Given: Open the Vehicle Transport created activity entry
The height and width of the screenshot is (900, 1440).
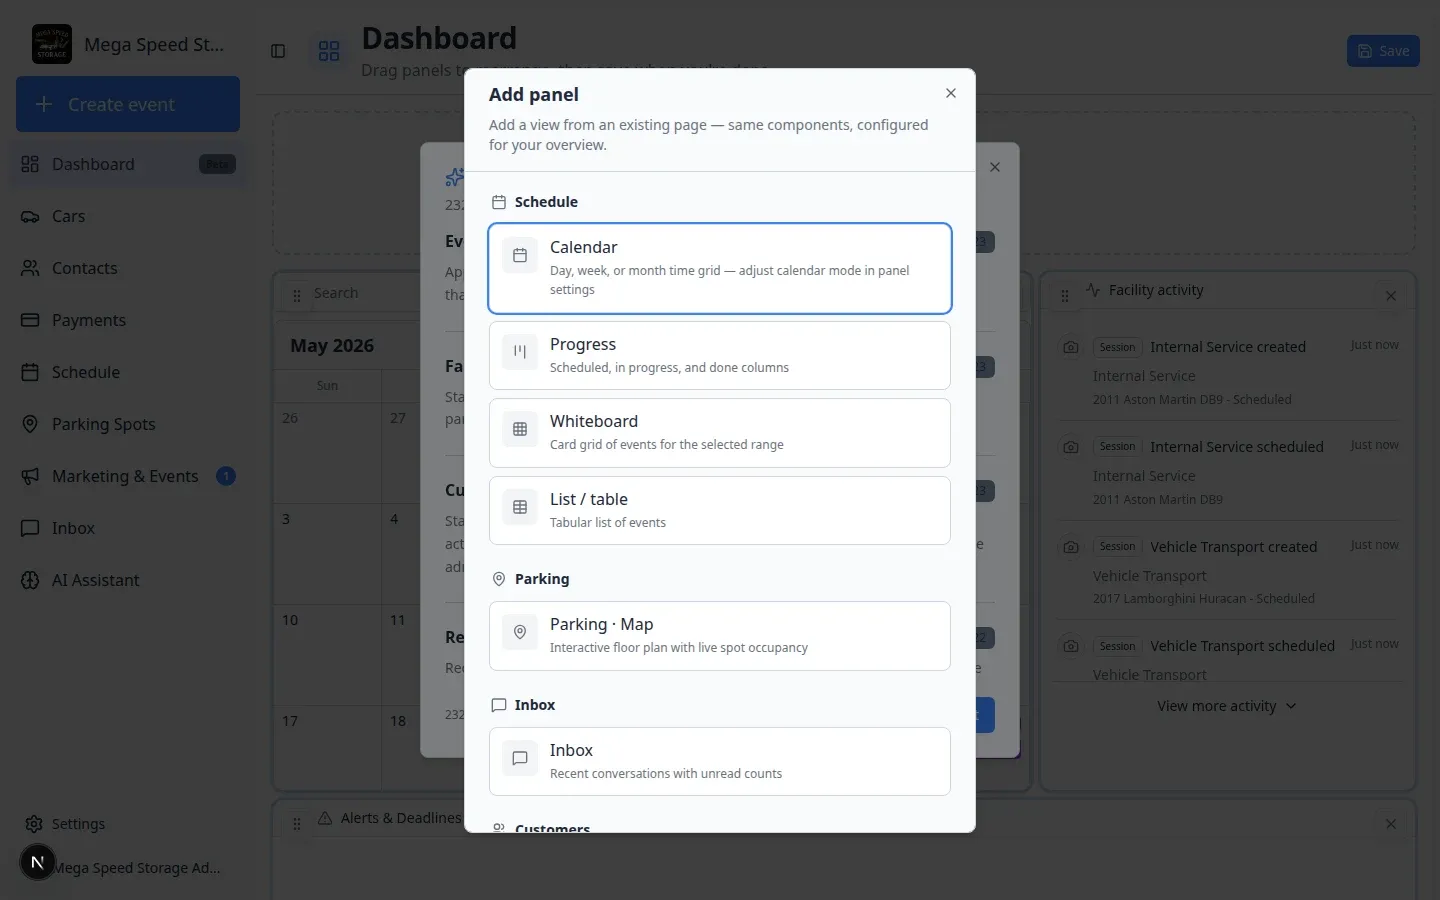Looking at the screenshot, I should pos(1229,572).
